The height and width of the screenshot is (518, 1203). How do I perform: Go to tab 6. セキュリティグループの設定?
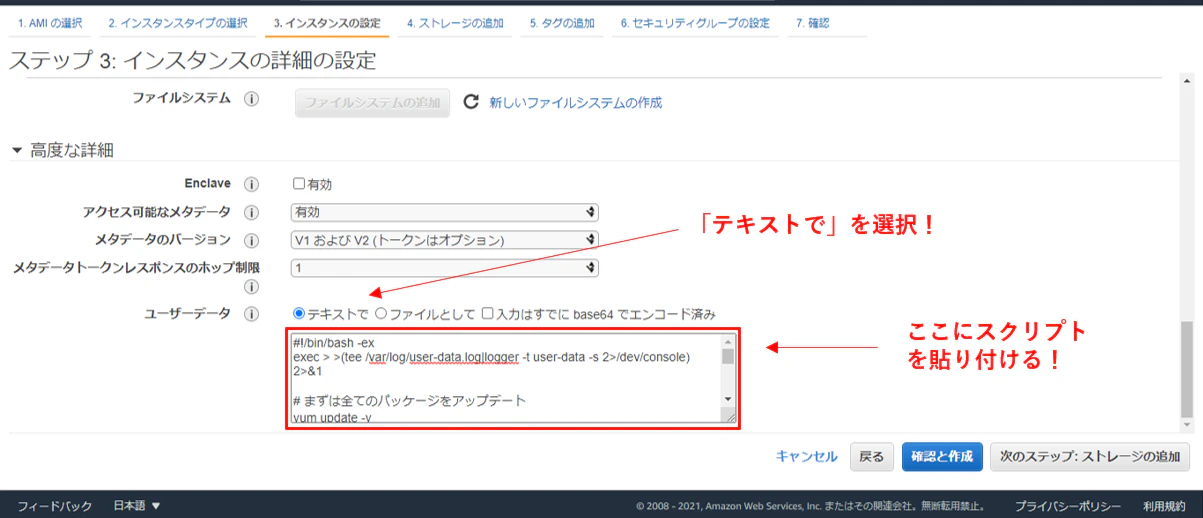[x=695, y=22]
